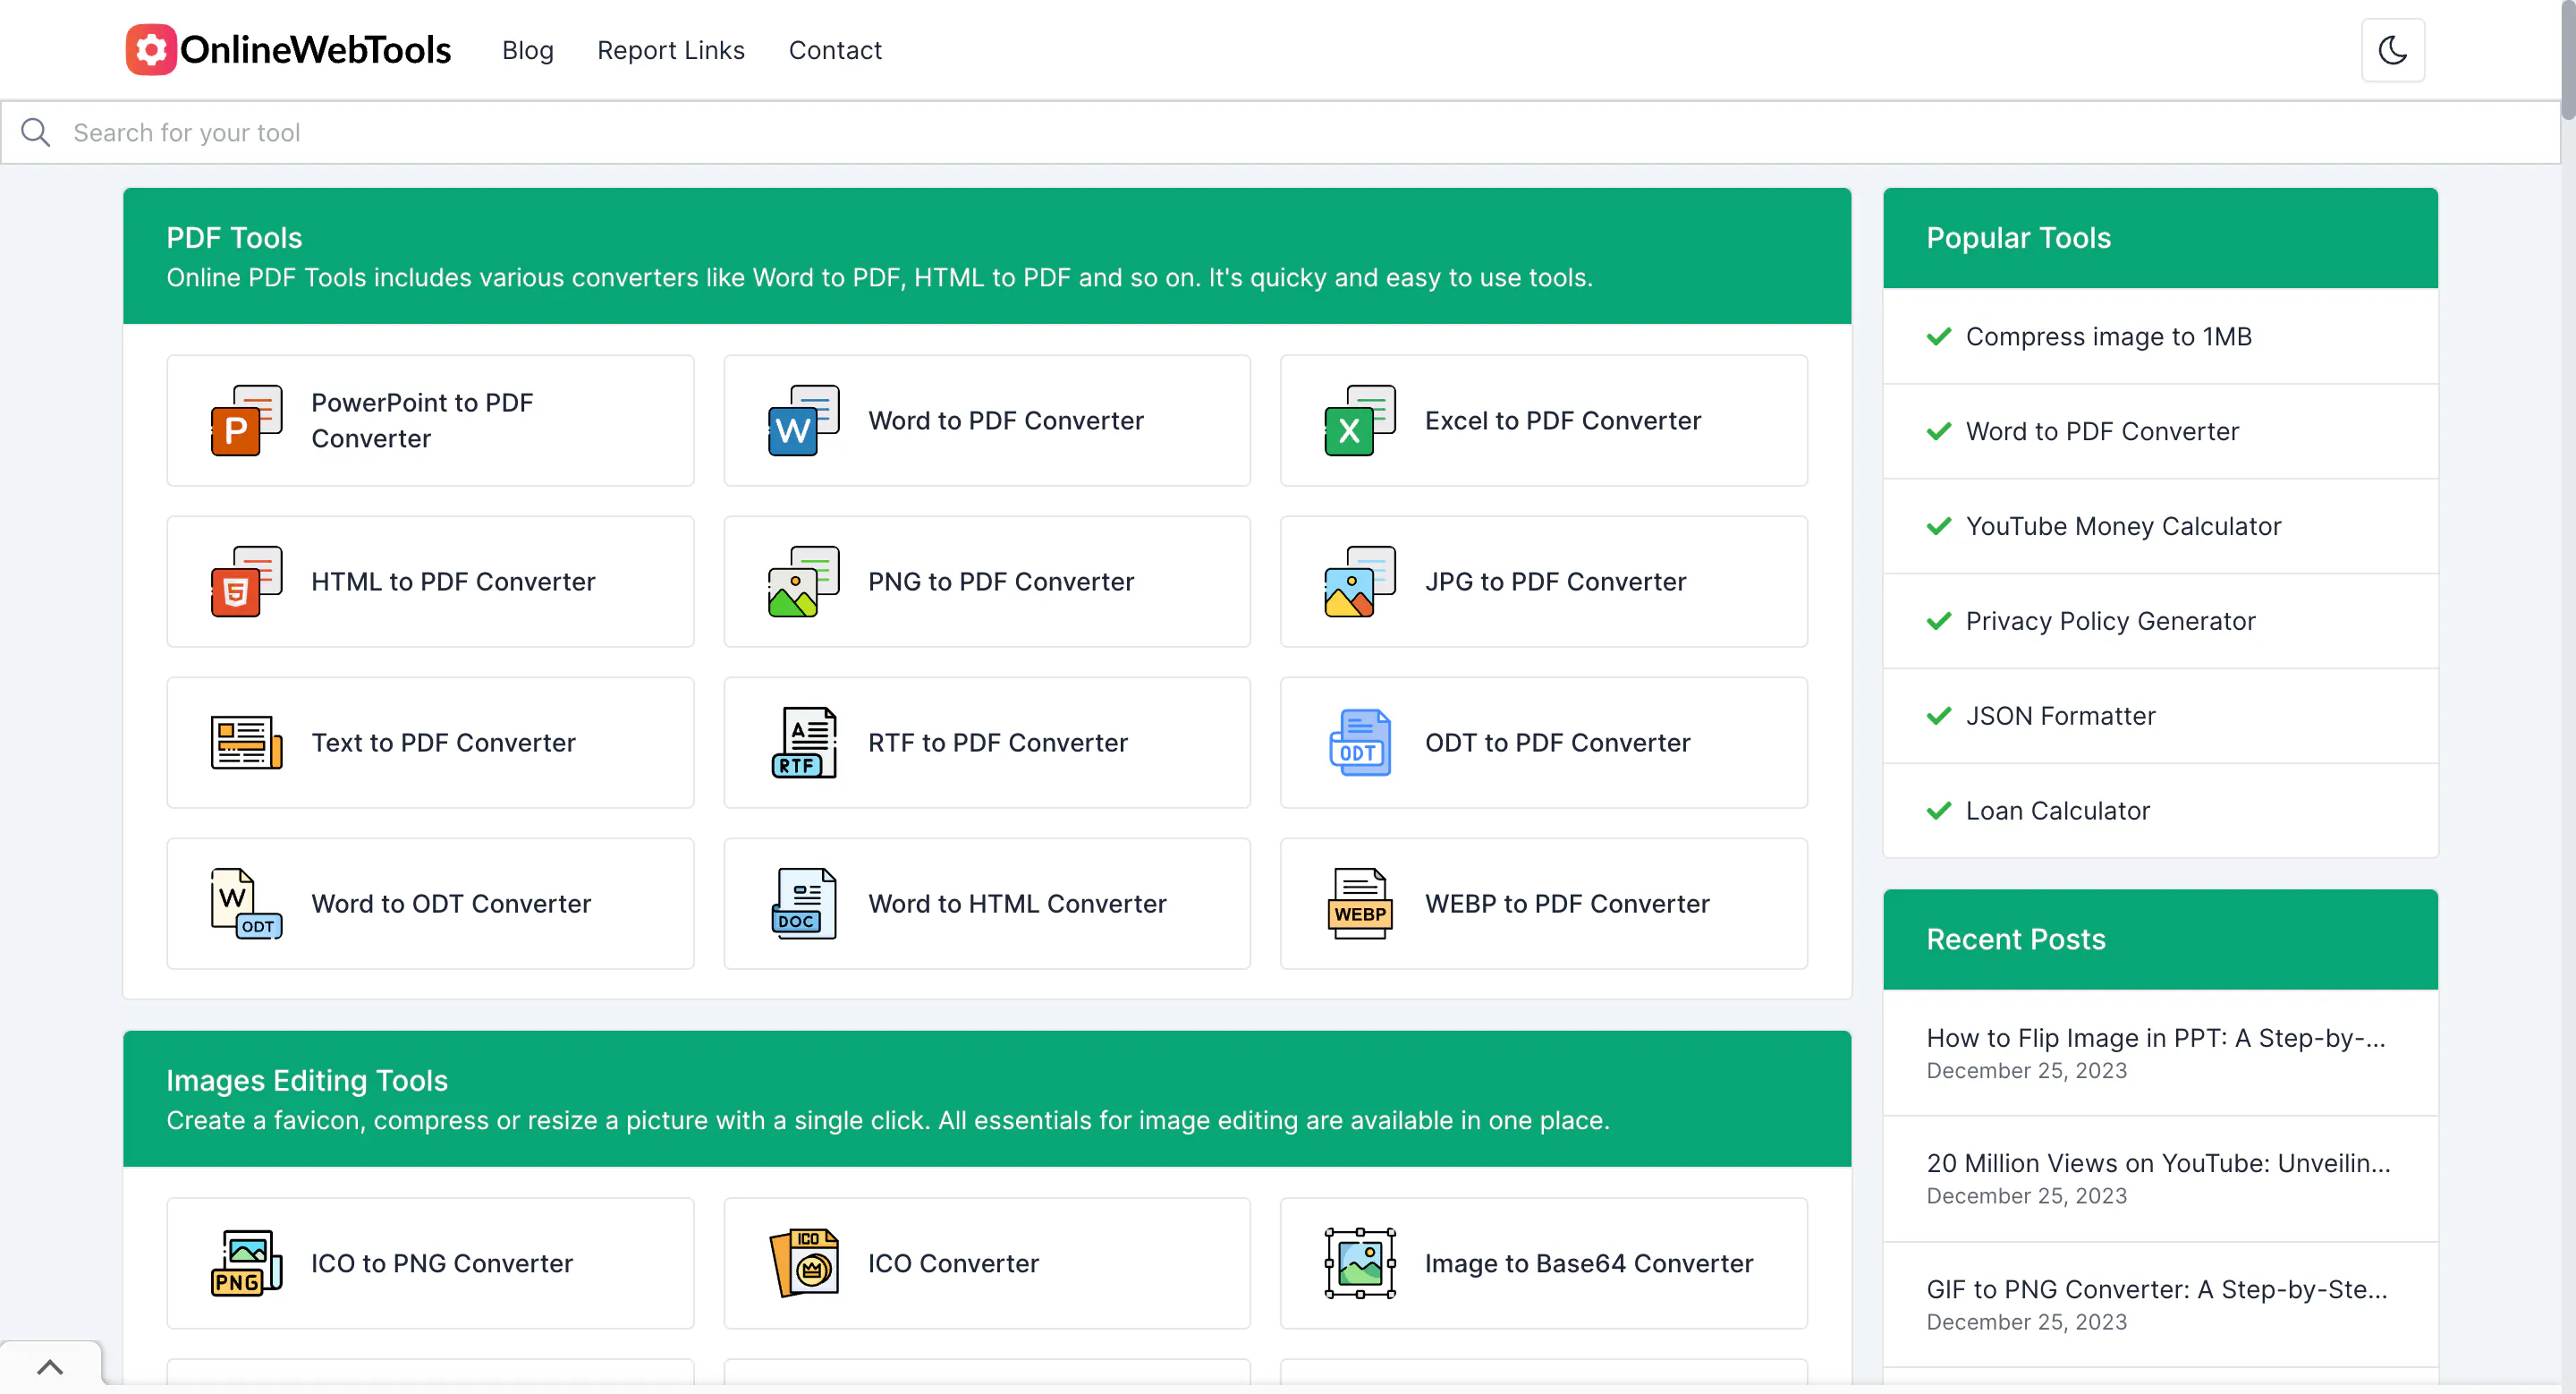Open RTF to PDF Converter link
The width and height of the screenshot is (2576, 1394).
[x=997, y=743]
